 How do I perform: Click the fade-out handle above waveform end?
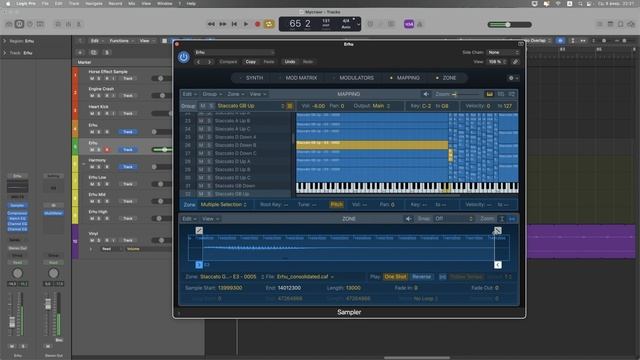tap(498, 231)
